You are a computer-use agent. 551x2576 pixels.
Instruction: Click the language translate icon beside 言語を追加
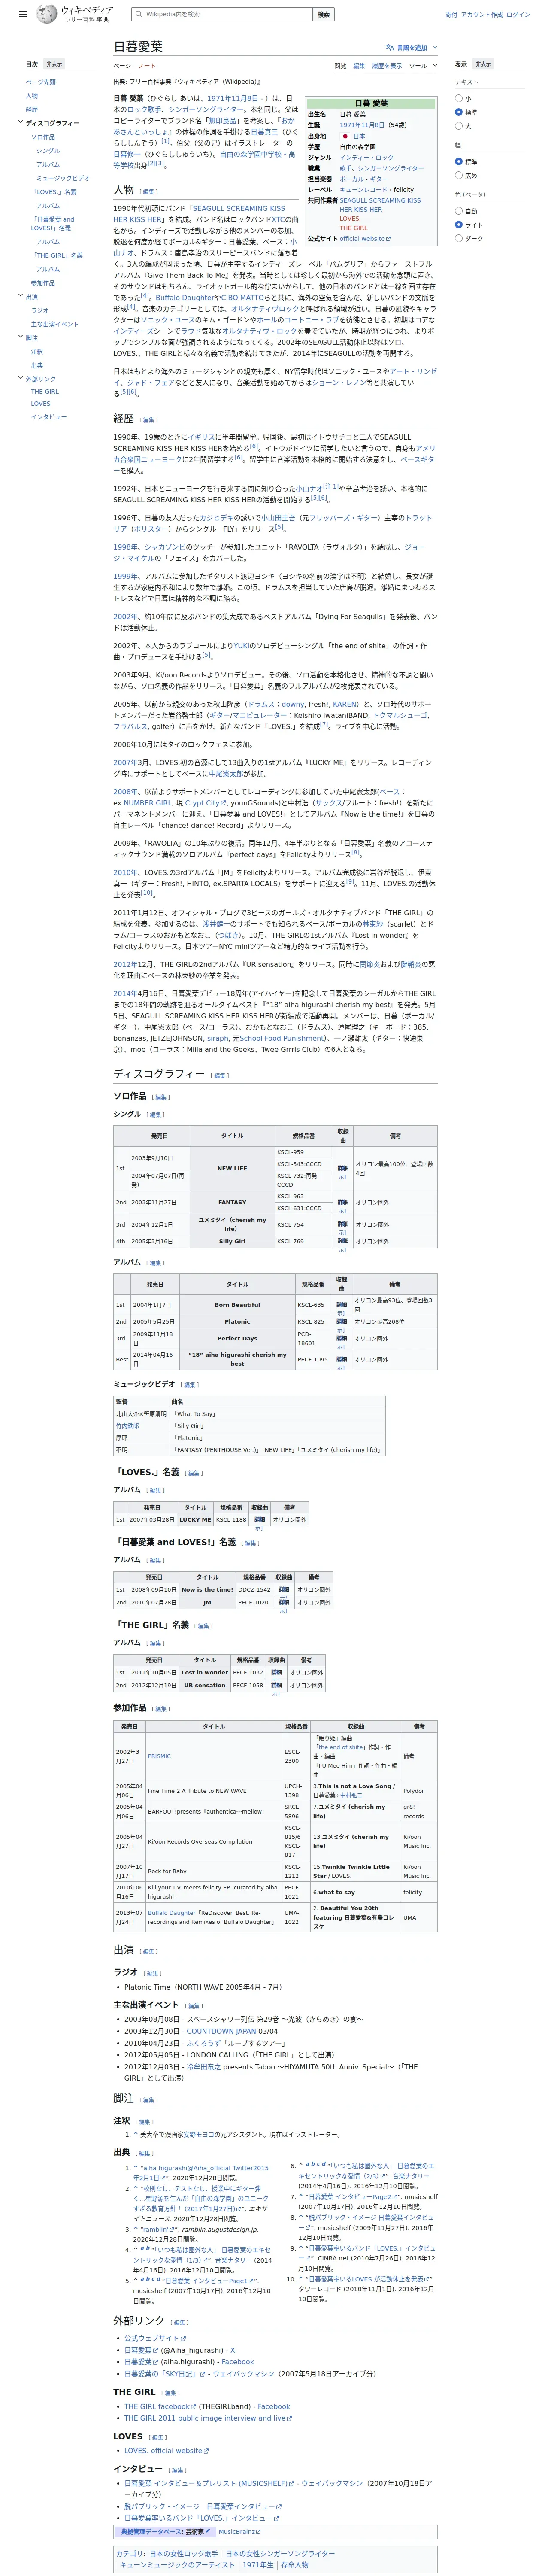point(390,47)
